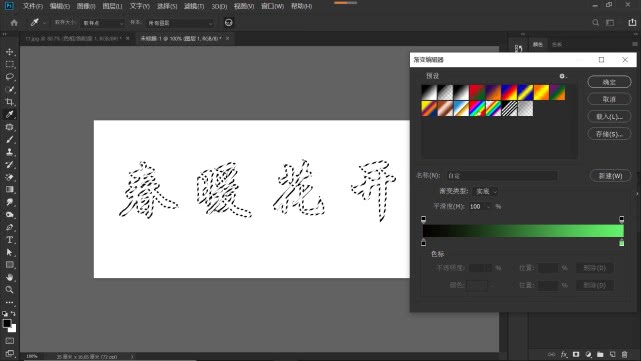Select the Rectangular Marquee tool
The height and width of the screenshot is (361, 641).
(9, 65)
